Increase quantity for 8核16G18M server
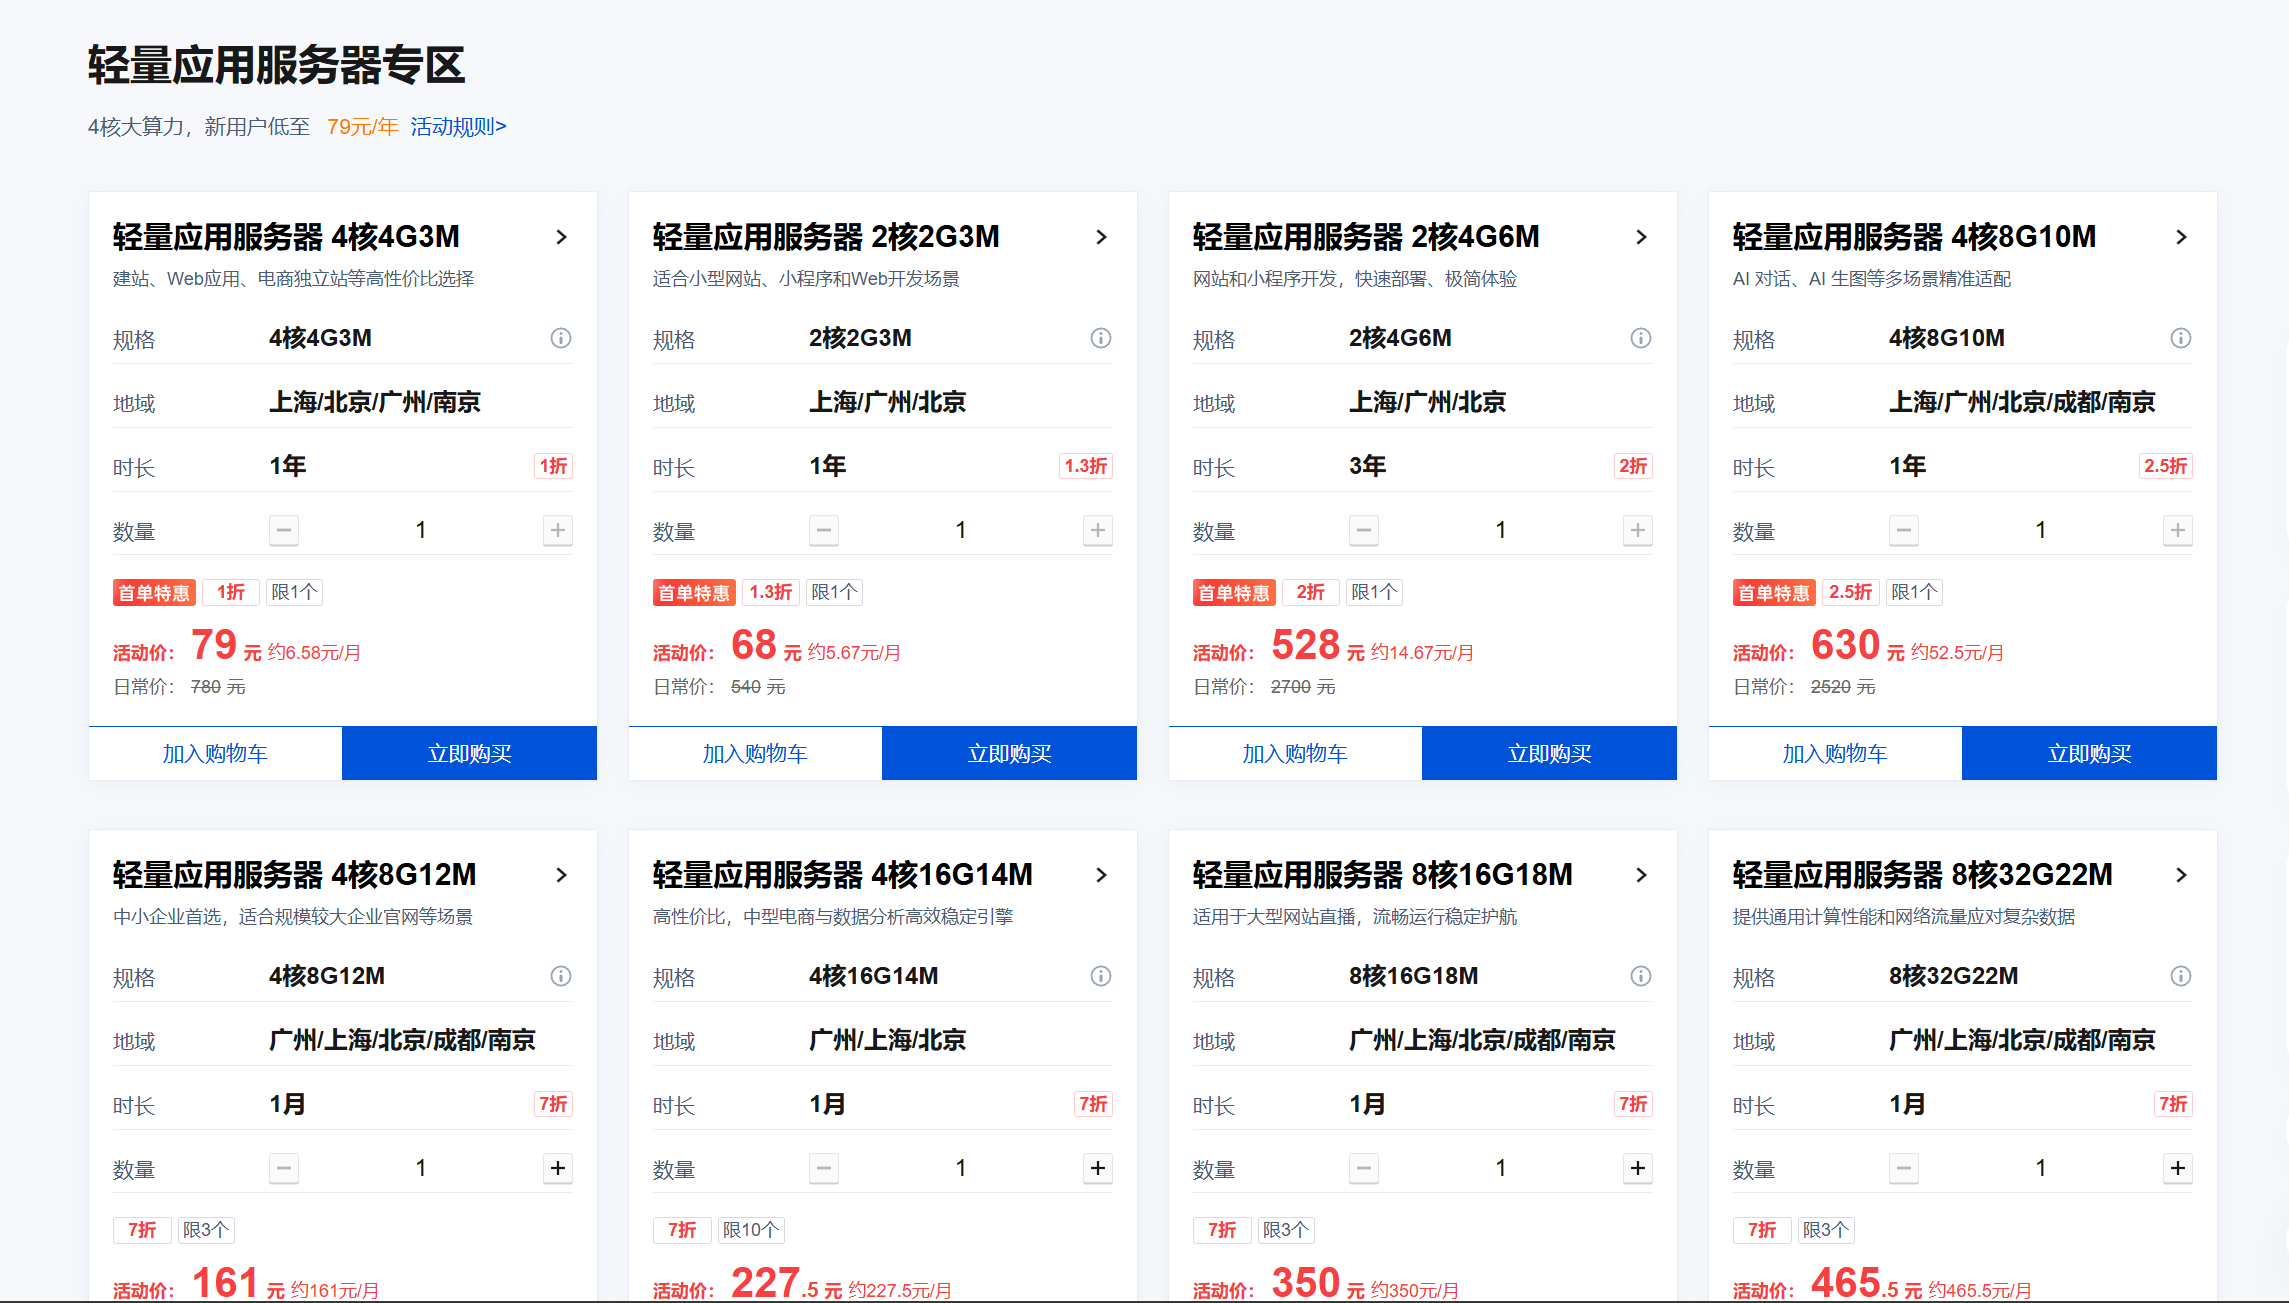Screen dimensions: 2289x1303 point(1638,1168)
